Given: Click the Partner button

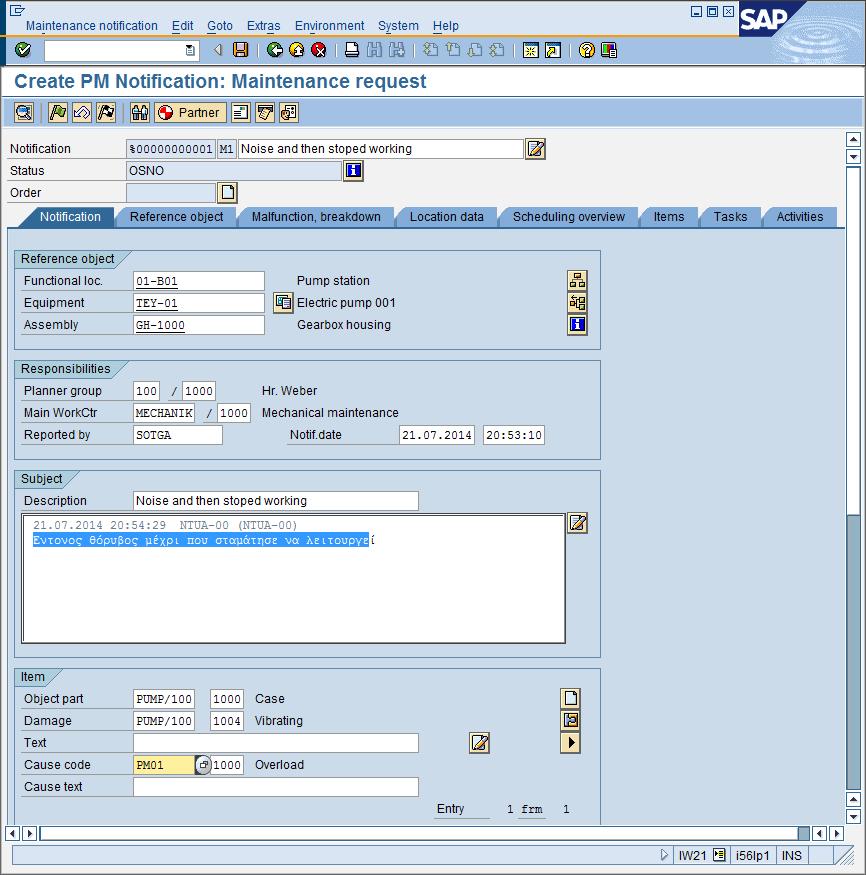Looking at the screenshot, I should click(190, 113).
